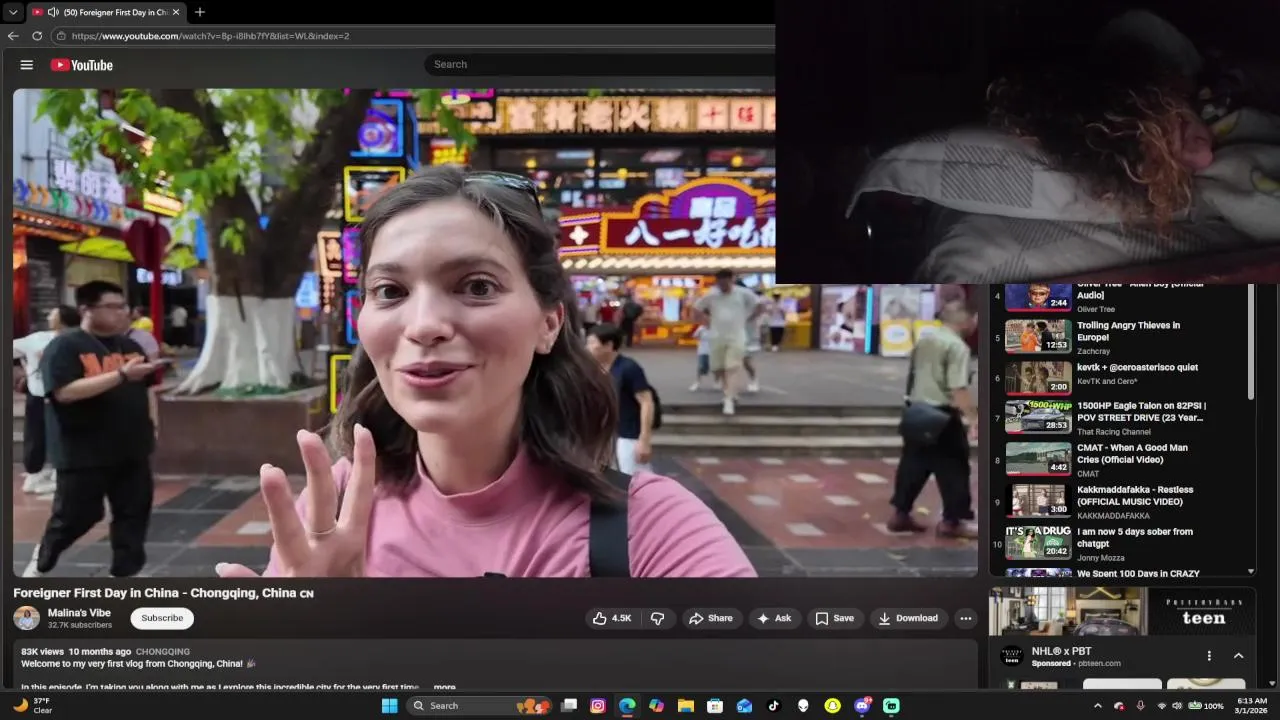Click the CHONGQING location tag

coord(162,651)
